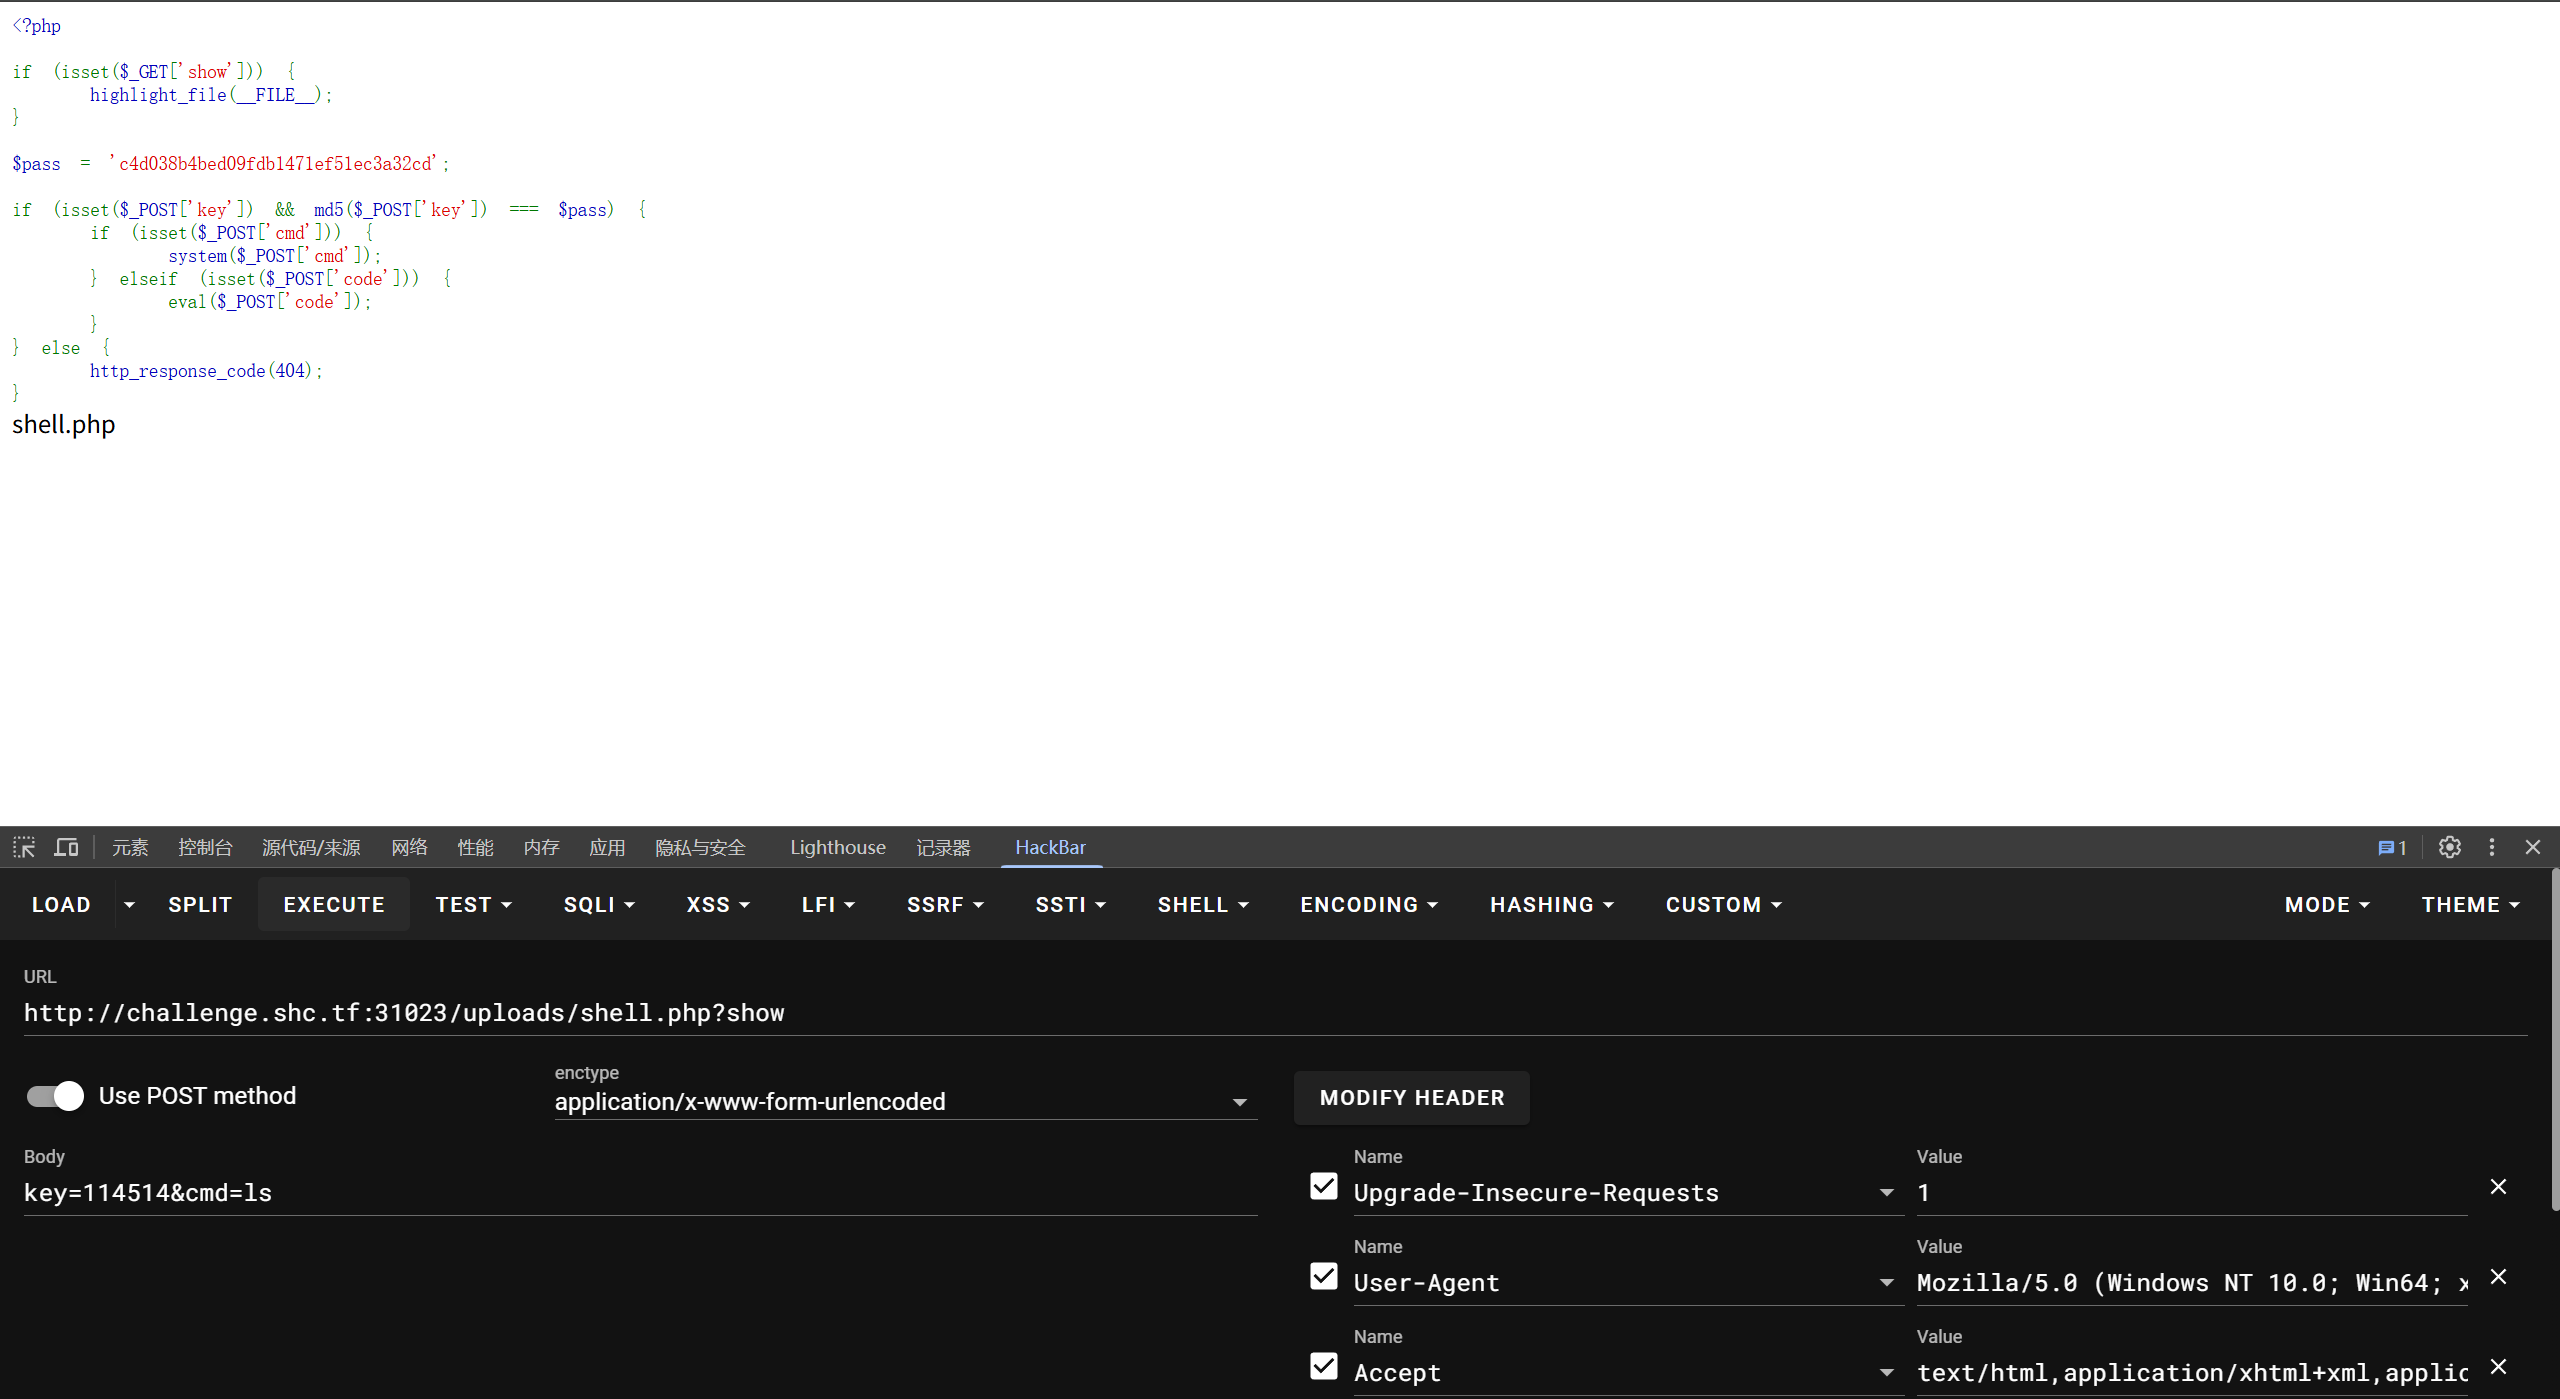The height and width of the screenshot is (1399, 2560).
Task: Expand the Upgrade-Insecure-Requests name dropdown arrow
Action: [x=1886, y=1192]
